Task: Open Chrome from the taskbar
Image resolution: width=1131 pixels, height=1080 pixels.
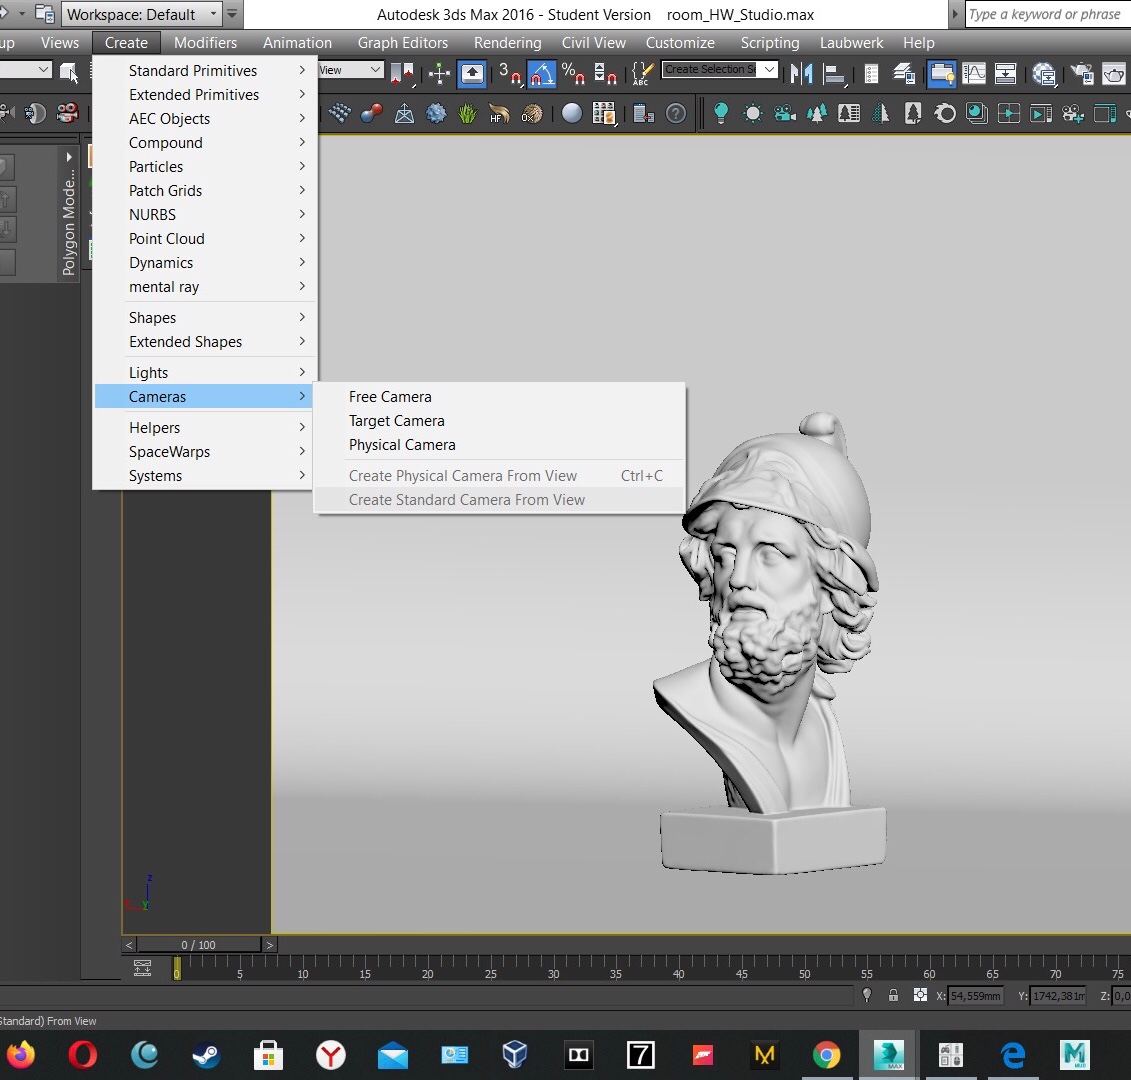Action: tap(827, 1055)
